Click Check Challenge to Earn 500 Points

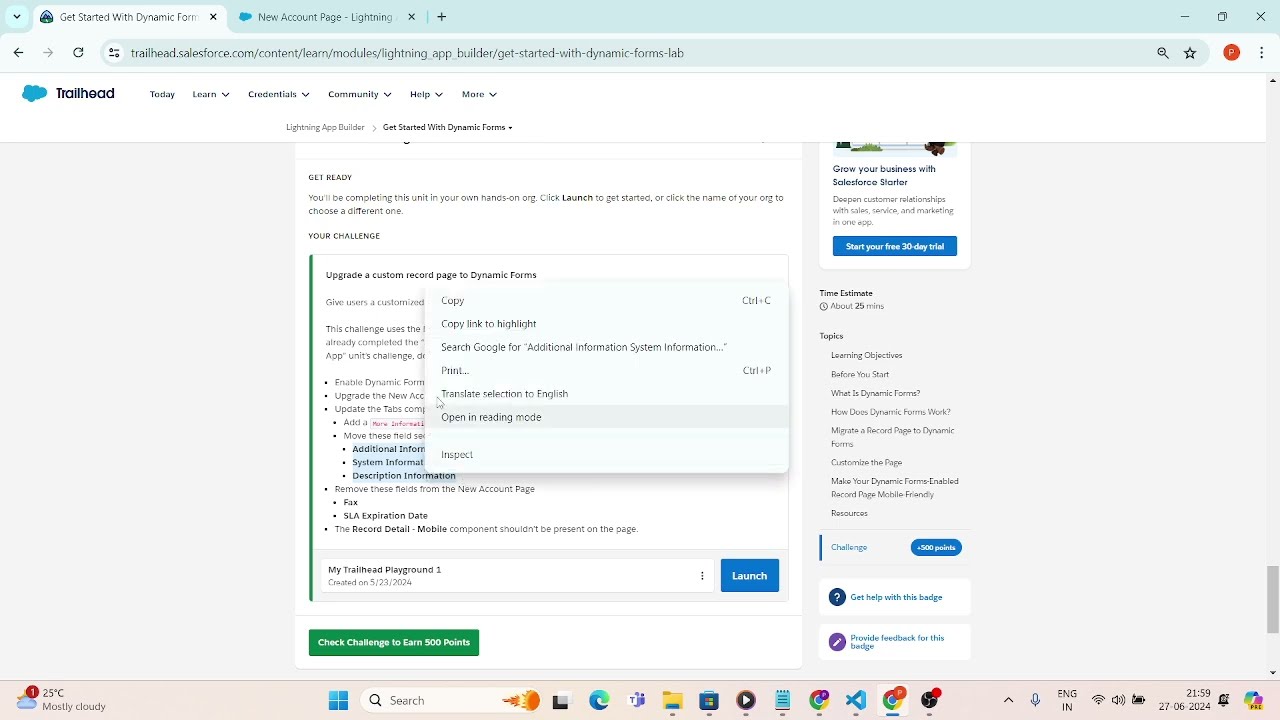pos(394,642)
